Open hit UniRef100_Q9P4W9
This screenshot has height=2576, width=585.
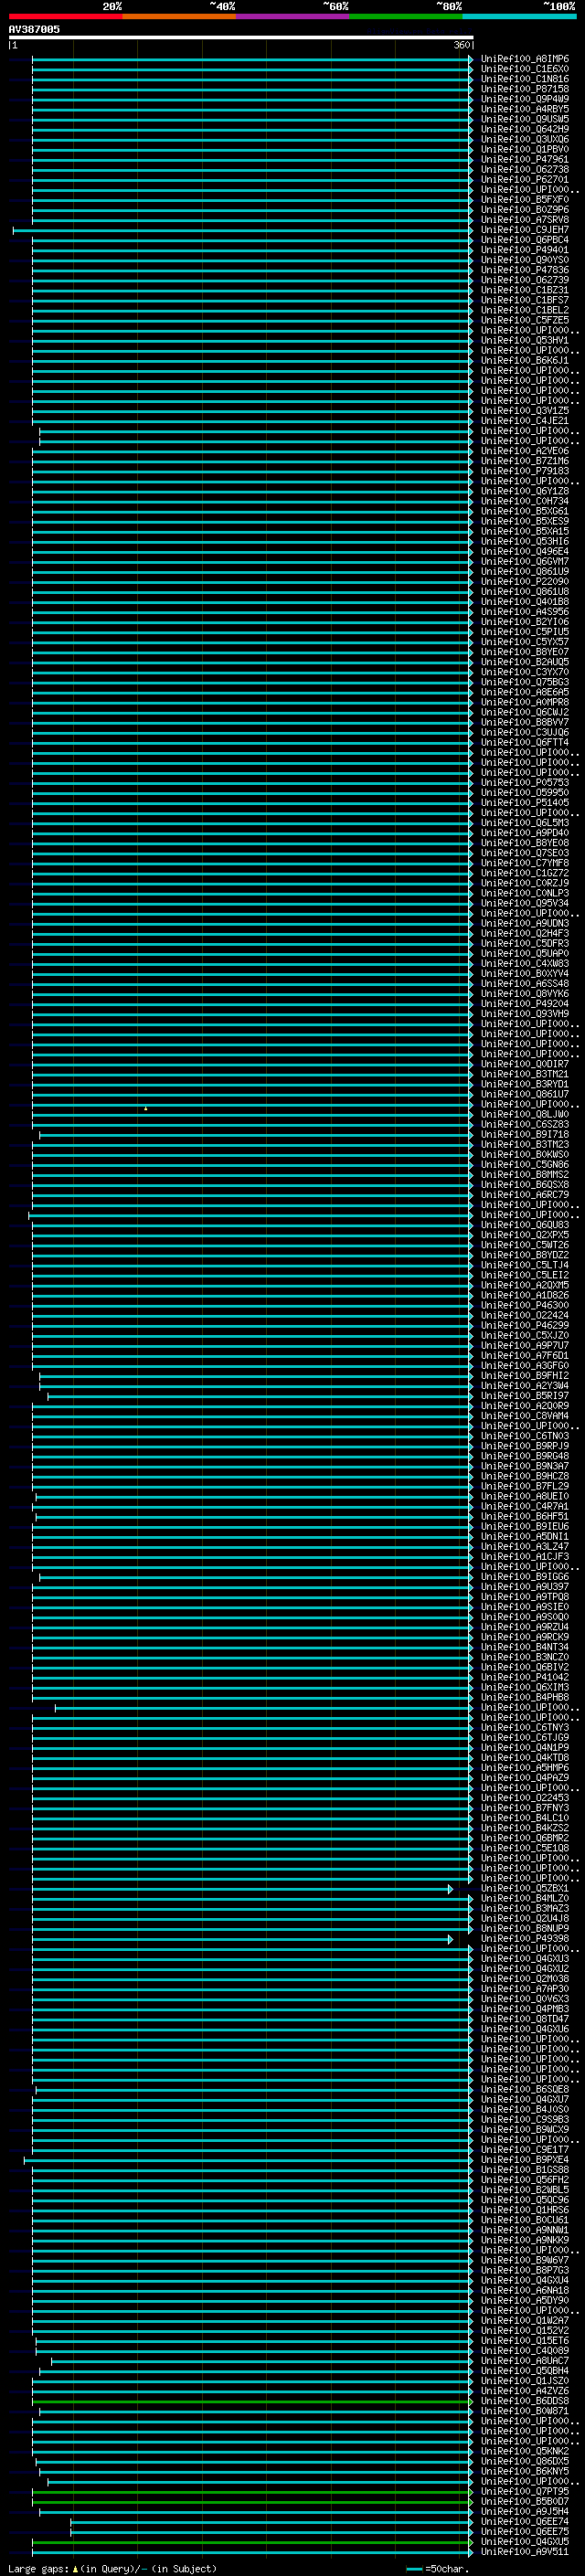point(525,99)
